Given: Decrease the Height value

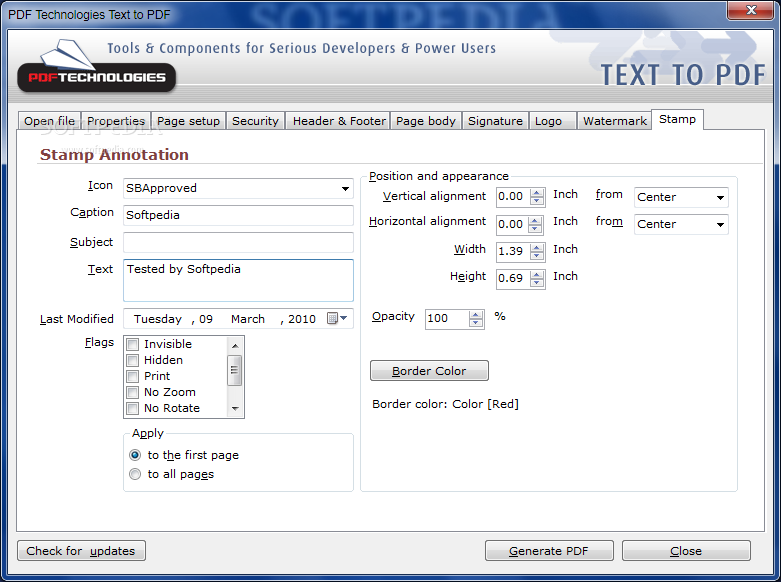Looking at the screenshot, I should click(537, 283).
